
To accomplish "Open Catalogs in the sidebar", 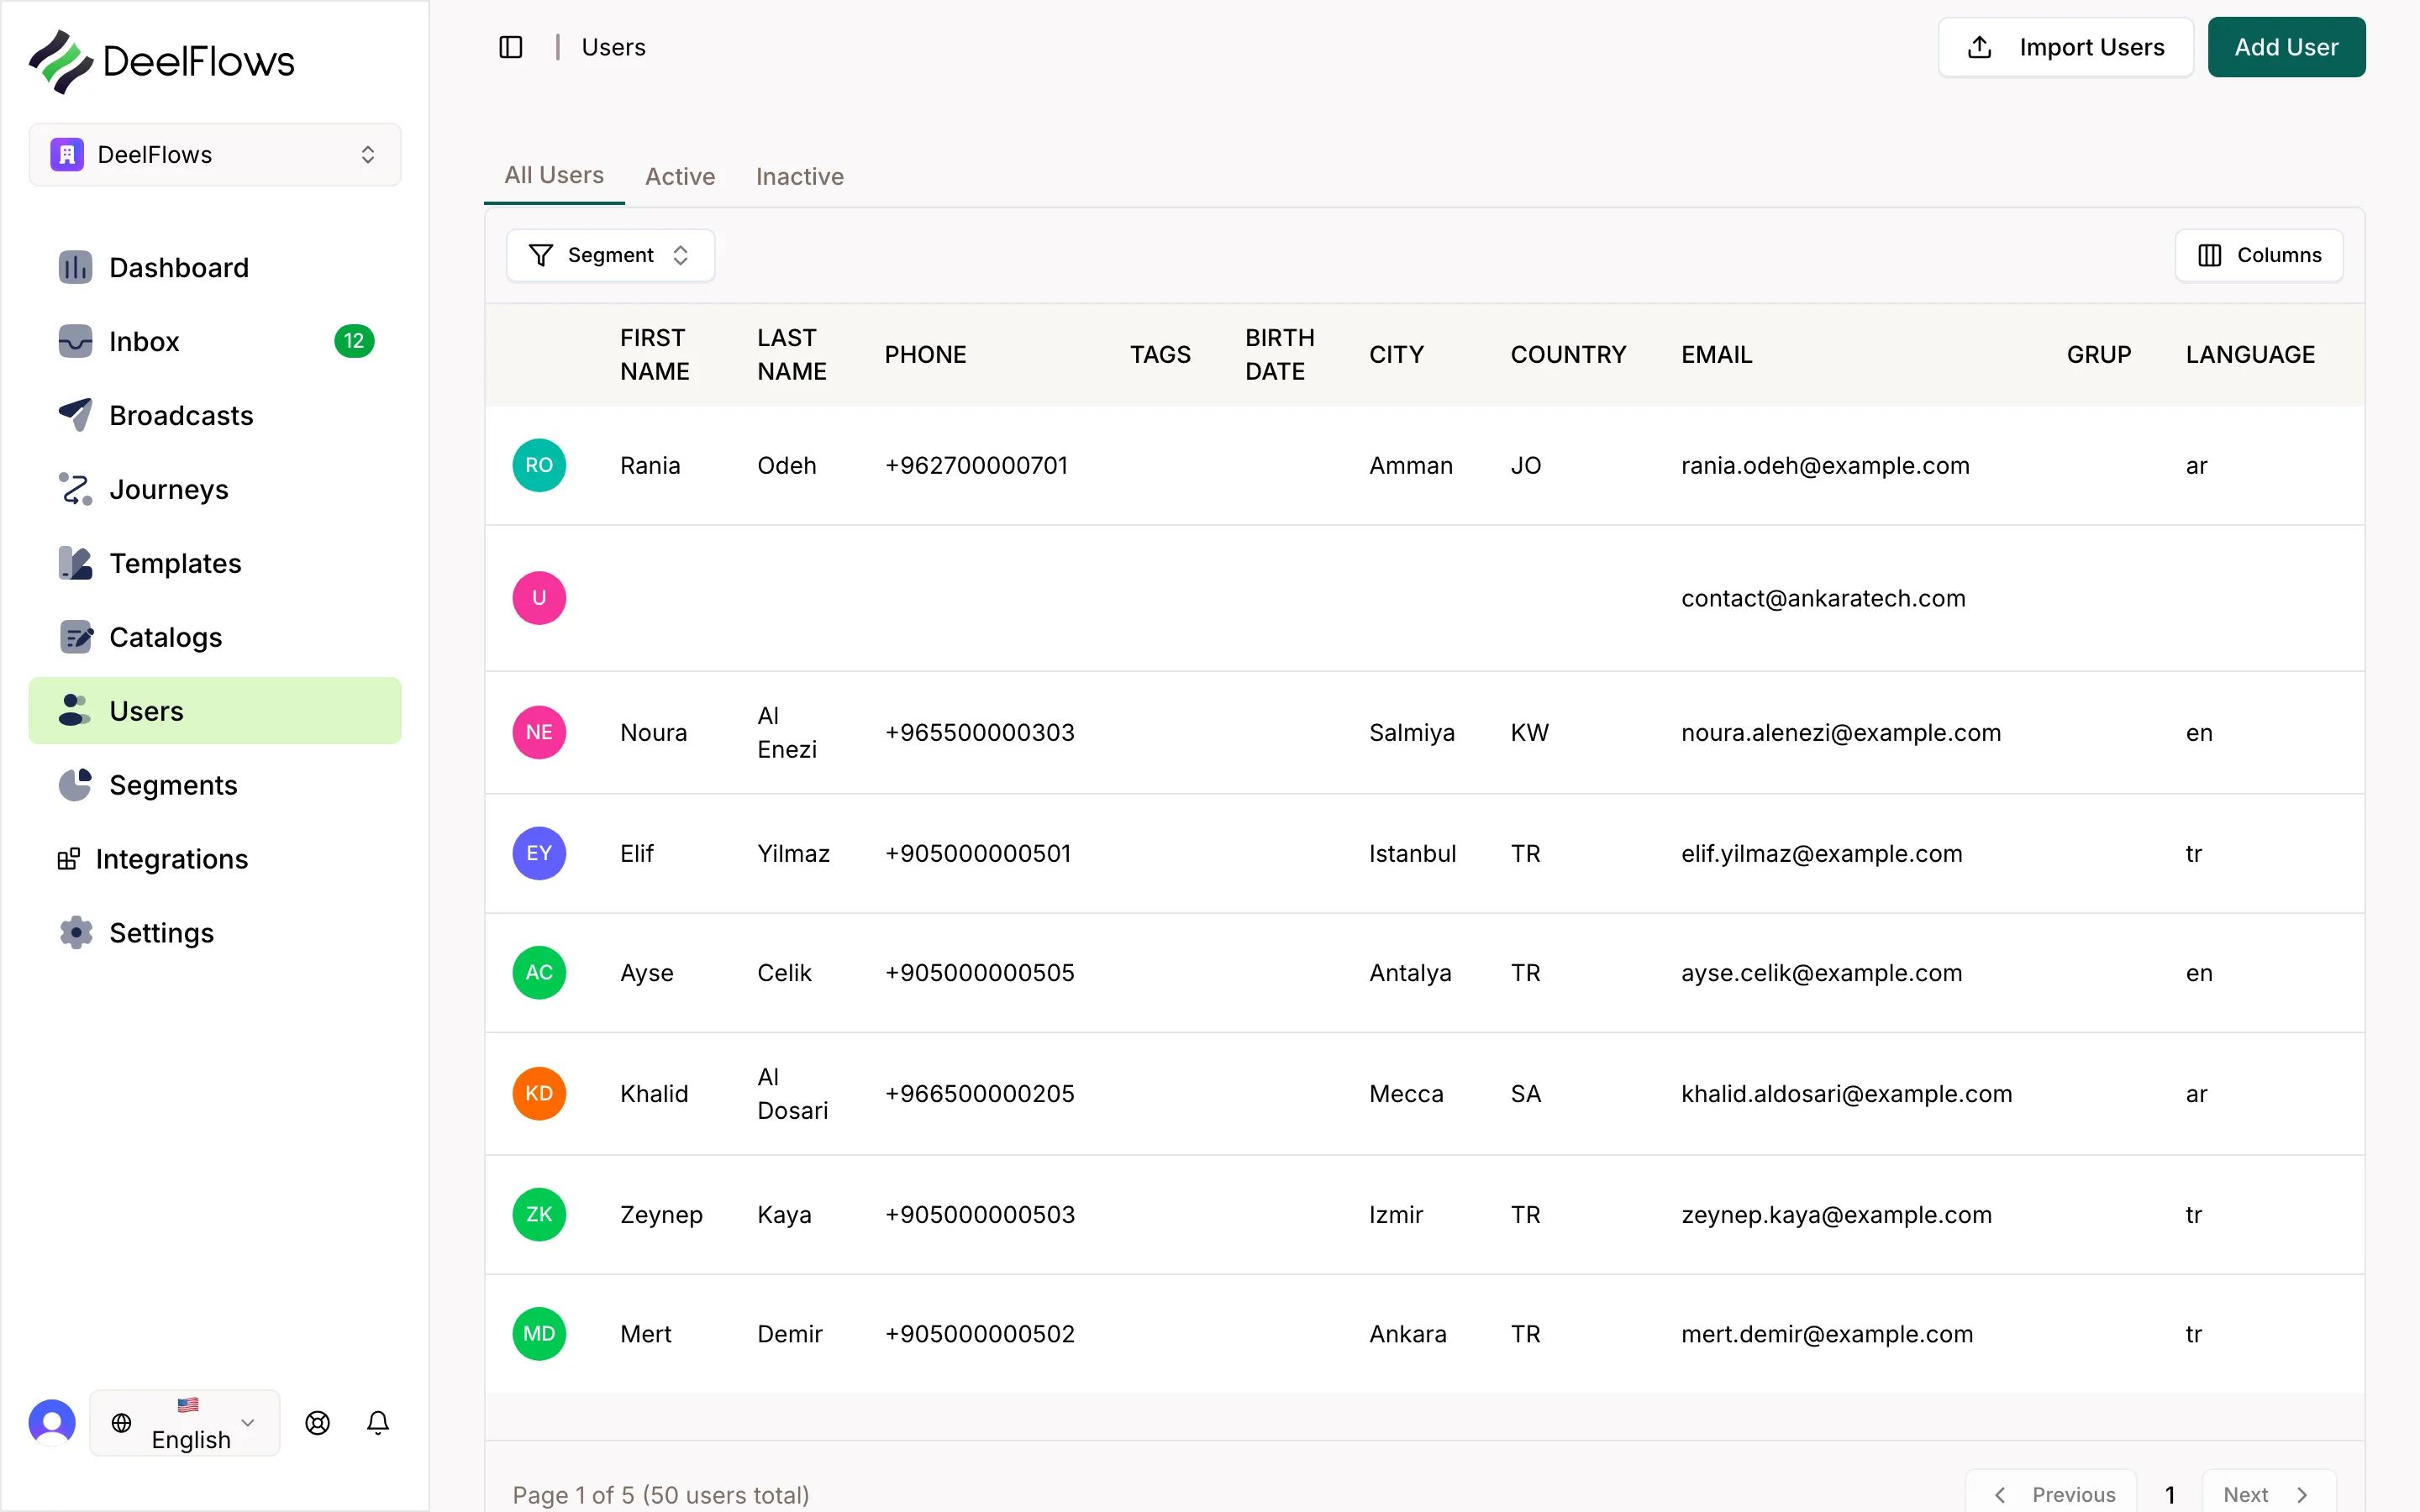I will click(x=215, y=637).
